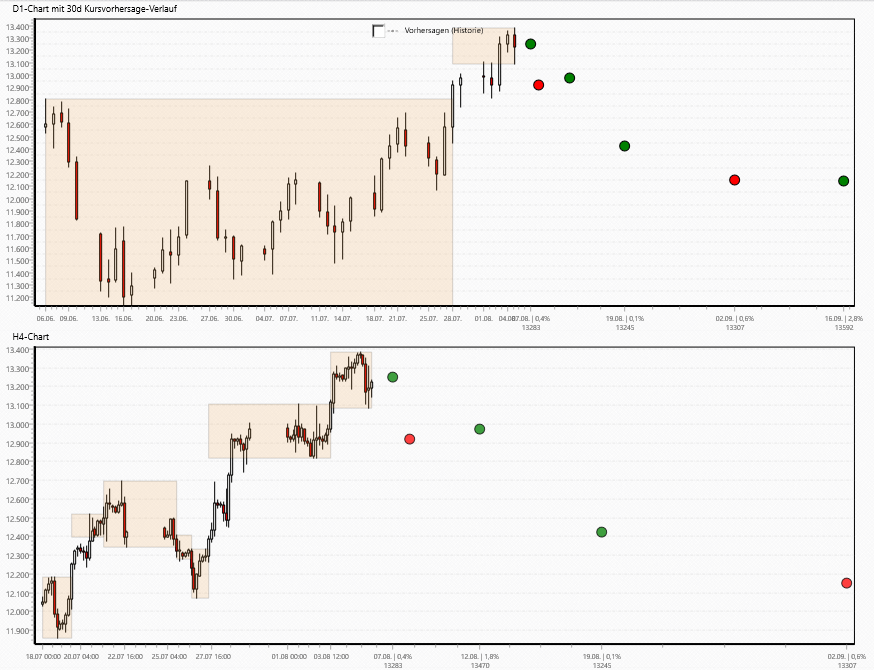Select green forecast dot above 12.08. in H4-Chart

[480, 429]
